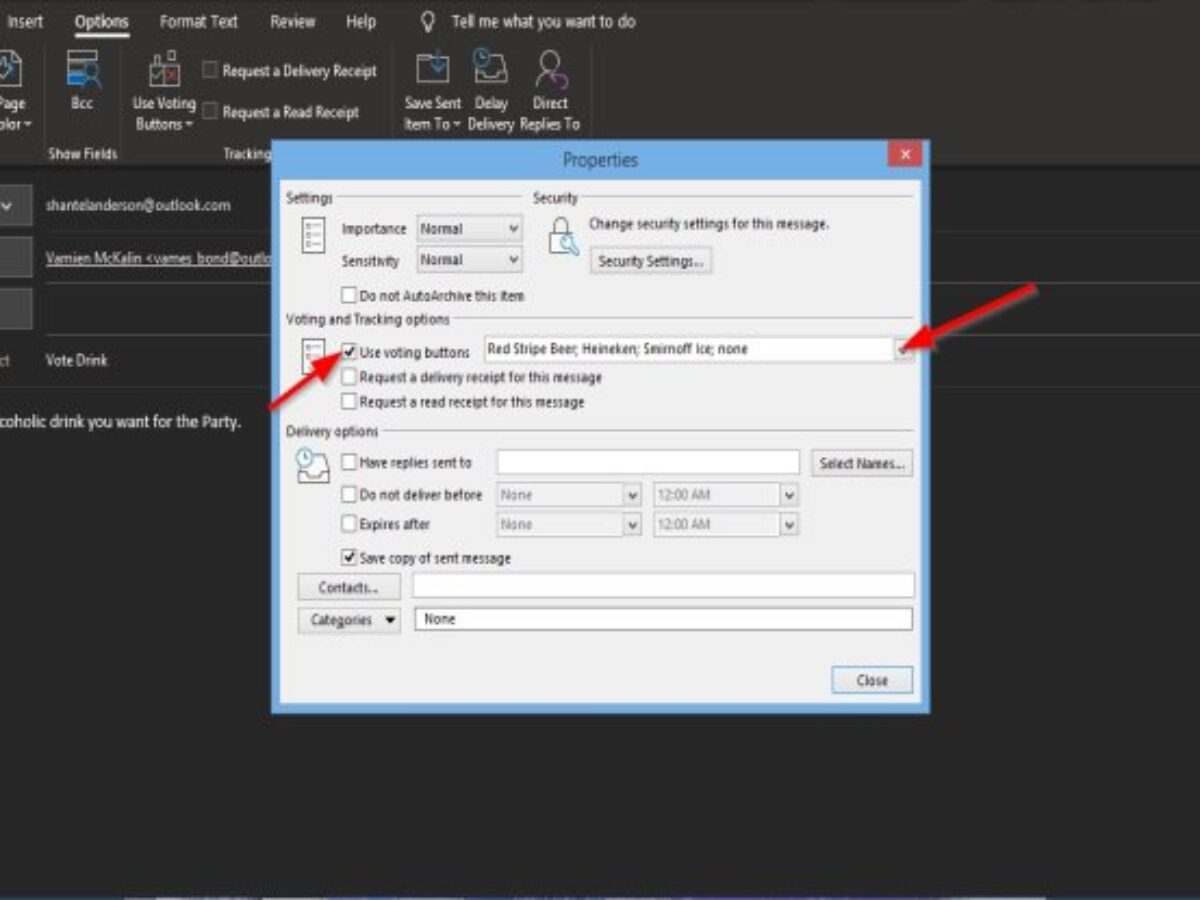The height and width of the screenshot is (900, 1200).
Task: Expand the voting buttons options dropdown
Action: pos(903,350)
